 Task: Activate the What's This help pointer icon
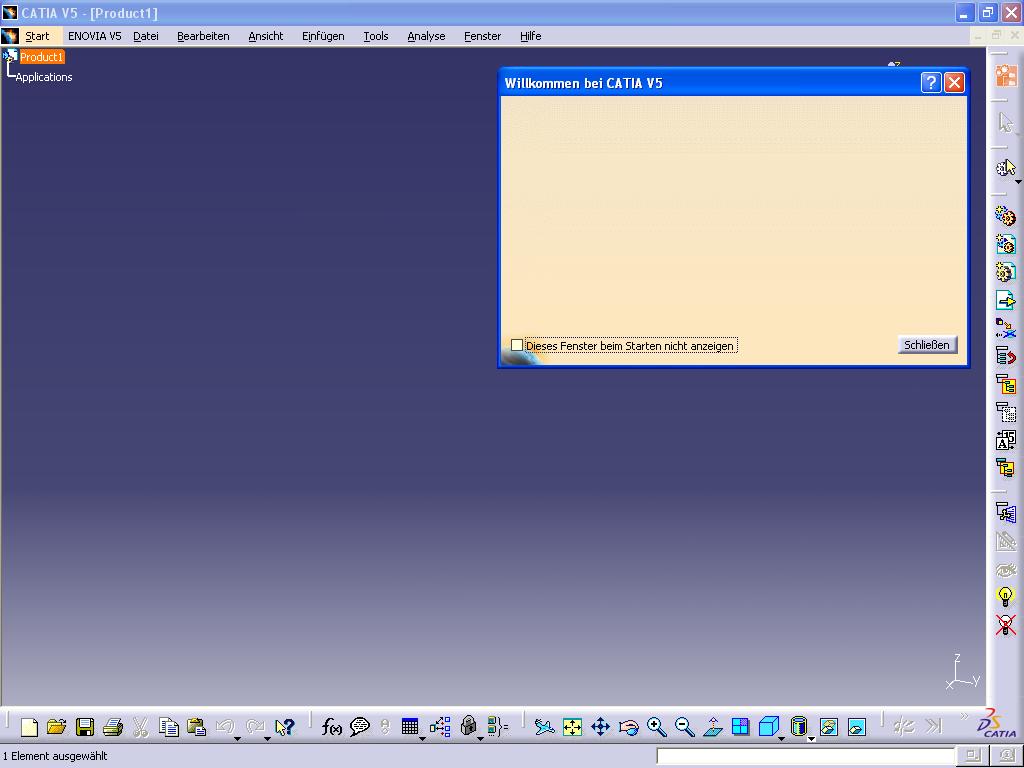(285, 727)
